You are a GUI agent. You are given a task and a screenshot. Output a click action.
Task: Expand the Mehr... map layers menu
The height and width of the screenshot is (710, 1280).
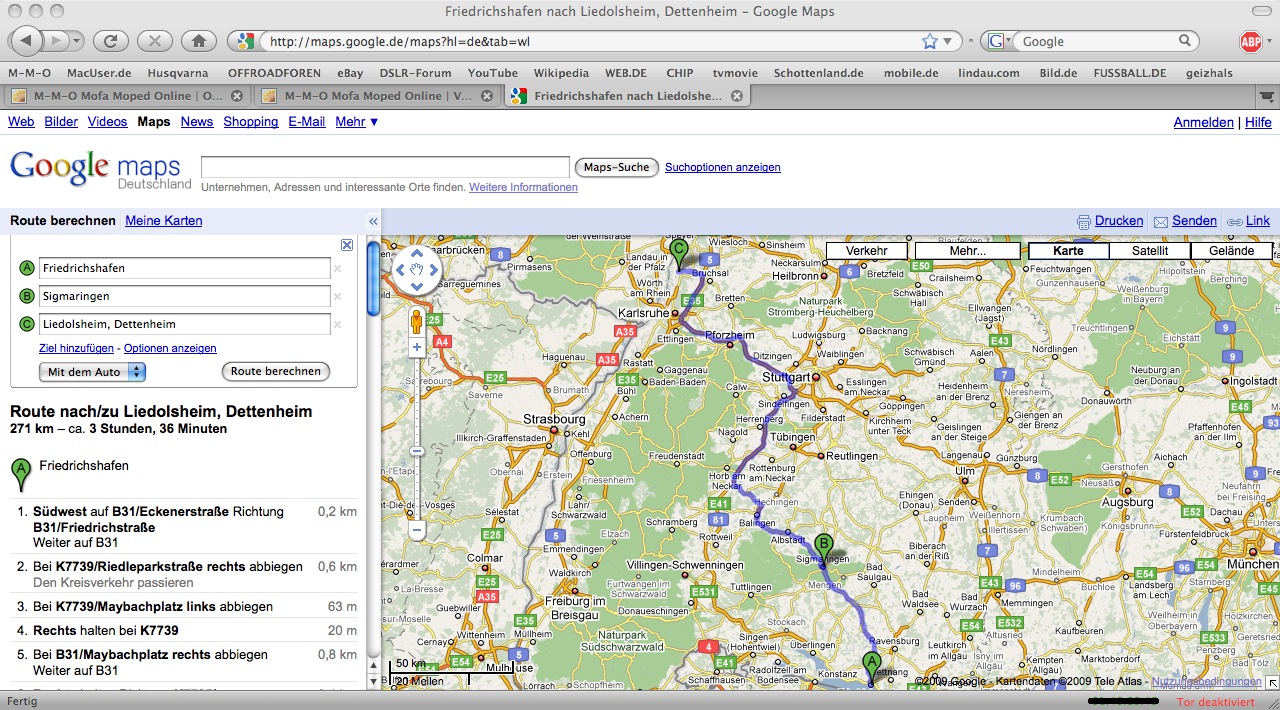(x=967, y=251)
